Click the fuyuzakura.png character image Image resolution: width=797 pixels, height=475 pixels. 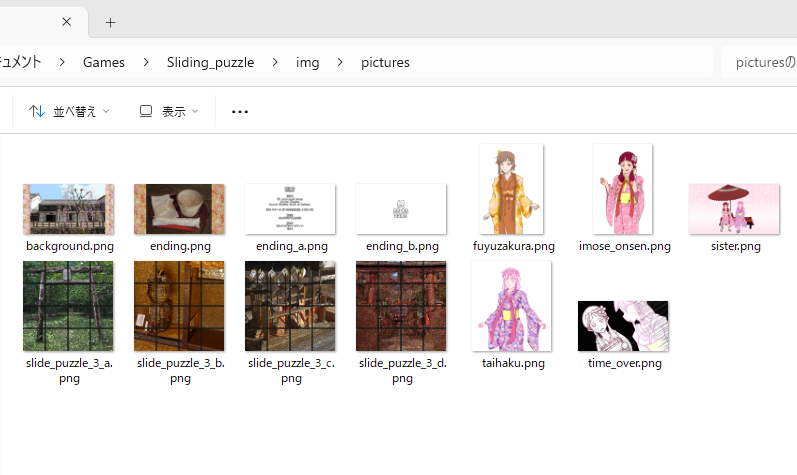pos(512,189)
